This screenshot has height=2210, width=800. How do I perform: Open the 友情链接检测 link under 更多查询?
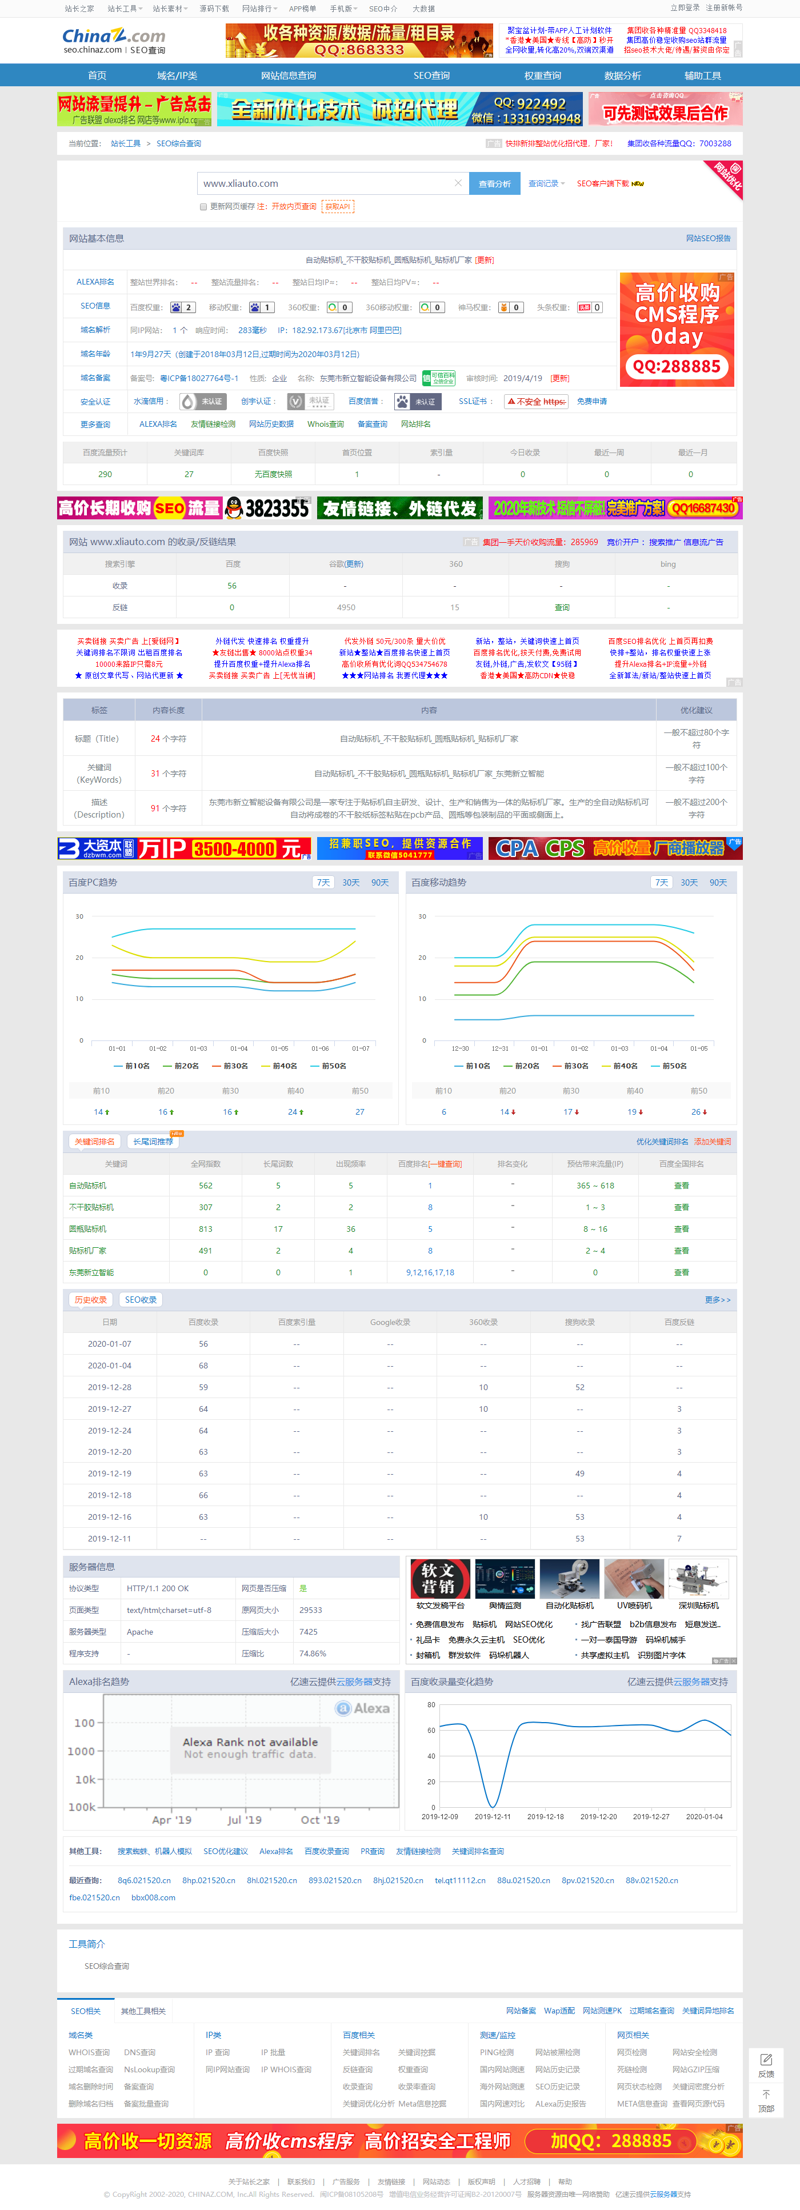tap(213, 424)
